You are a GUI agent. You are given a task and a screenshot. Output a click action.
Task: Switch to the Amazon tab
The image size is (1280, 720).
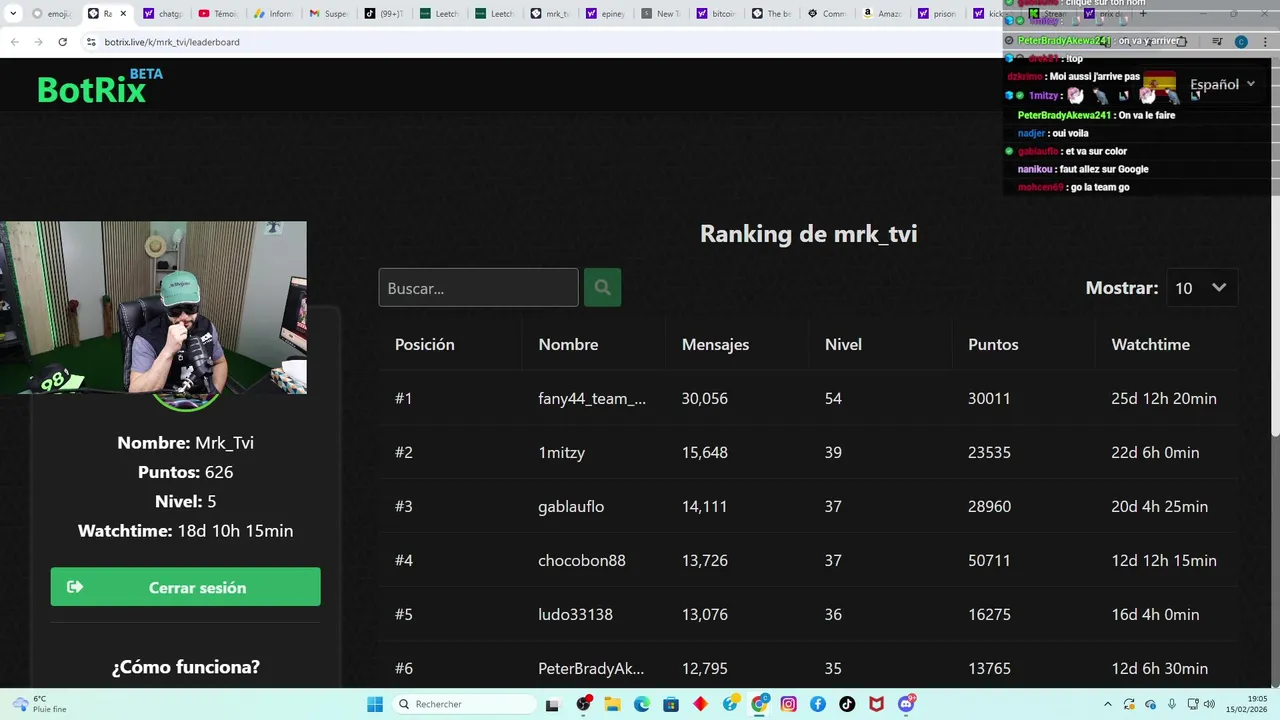coord(882,14)
